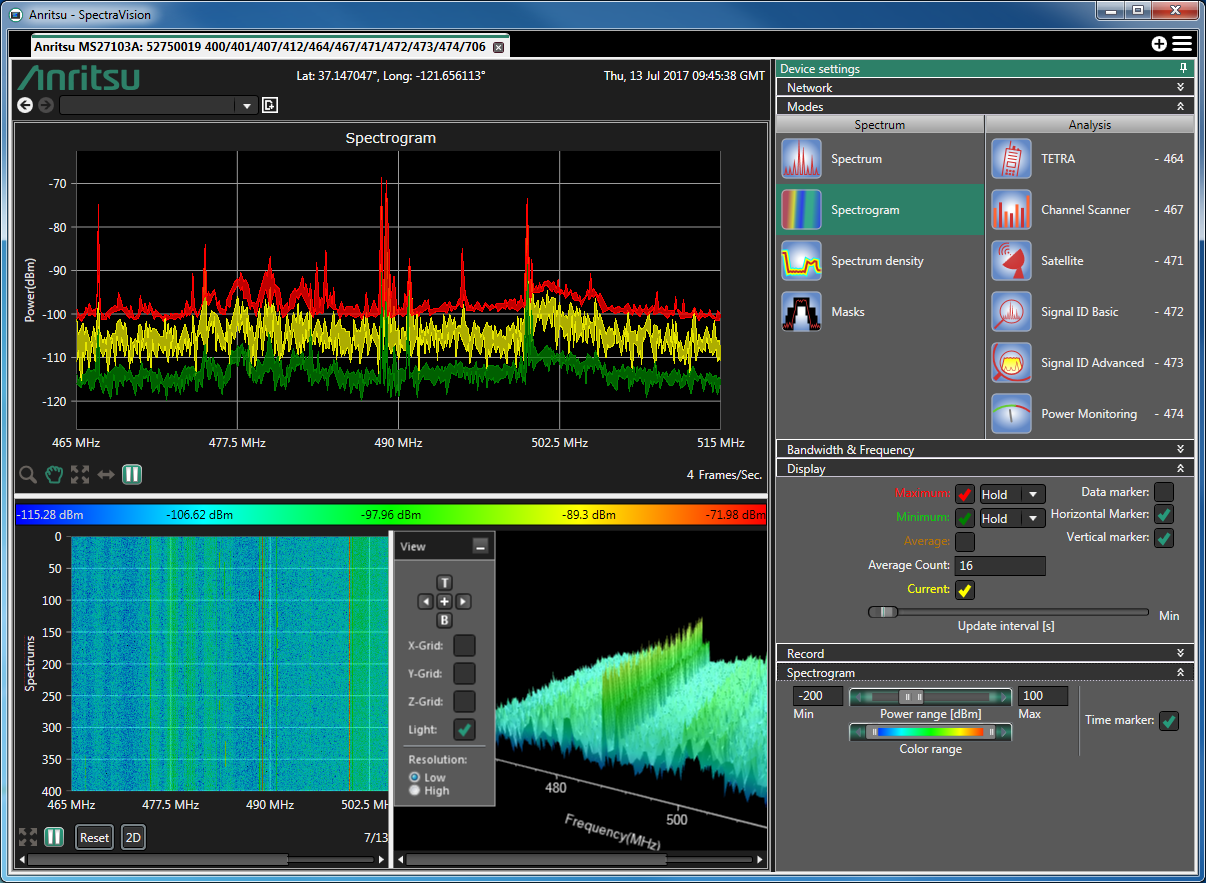Viewport: 1206px width, 883px height.
Task: Expand the Bandwidth & Frequency section
Action: [984, 450]
